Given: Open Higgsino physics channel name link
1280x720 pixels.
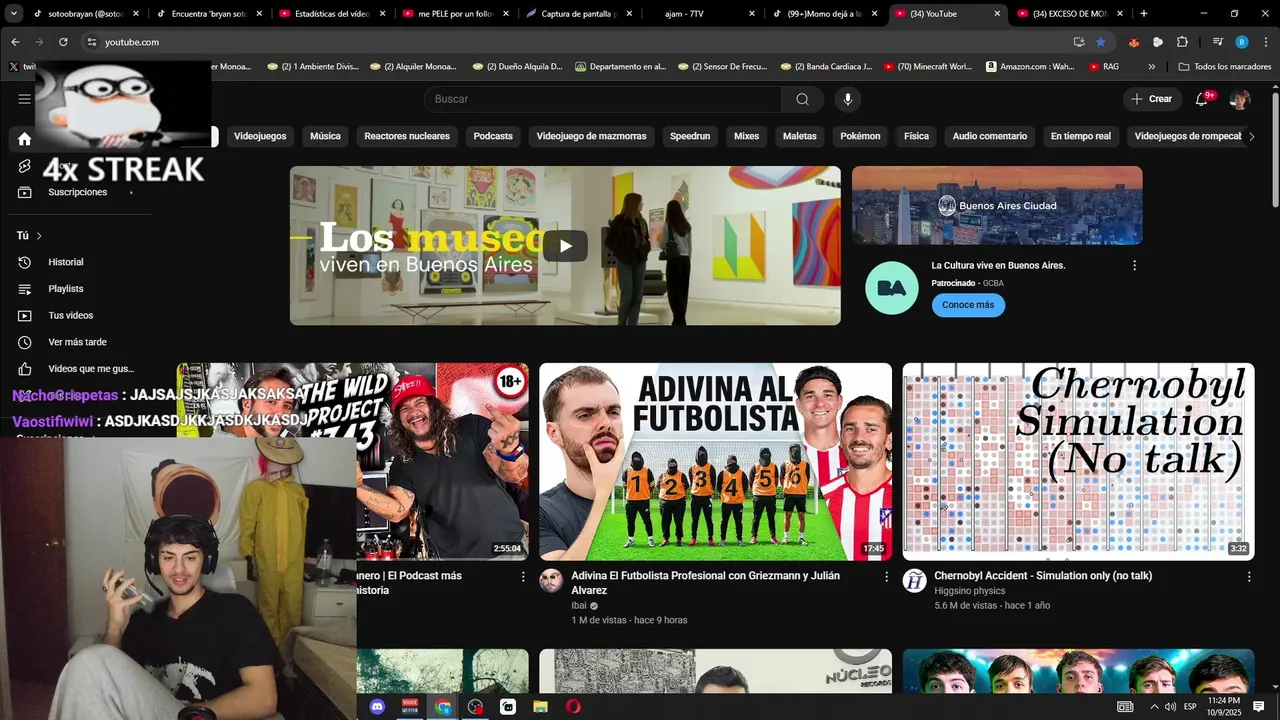Looking at the screenshot, I should [x=970, y=591].
